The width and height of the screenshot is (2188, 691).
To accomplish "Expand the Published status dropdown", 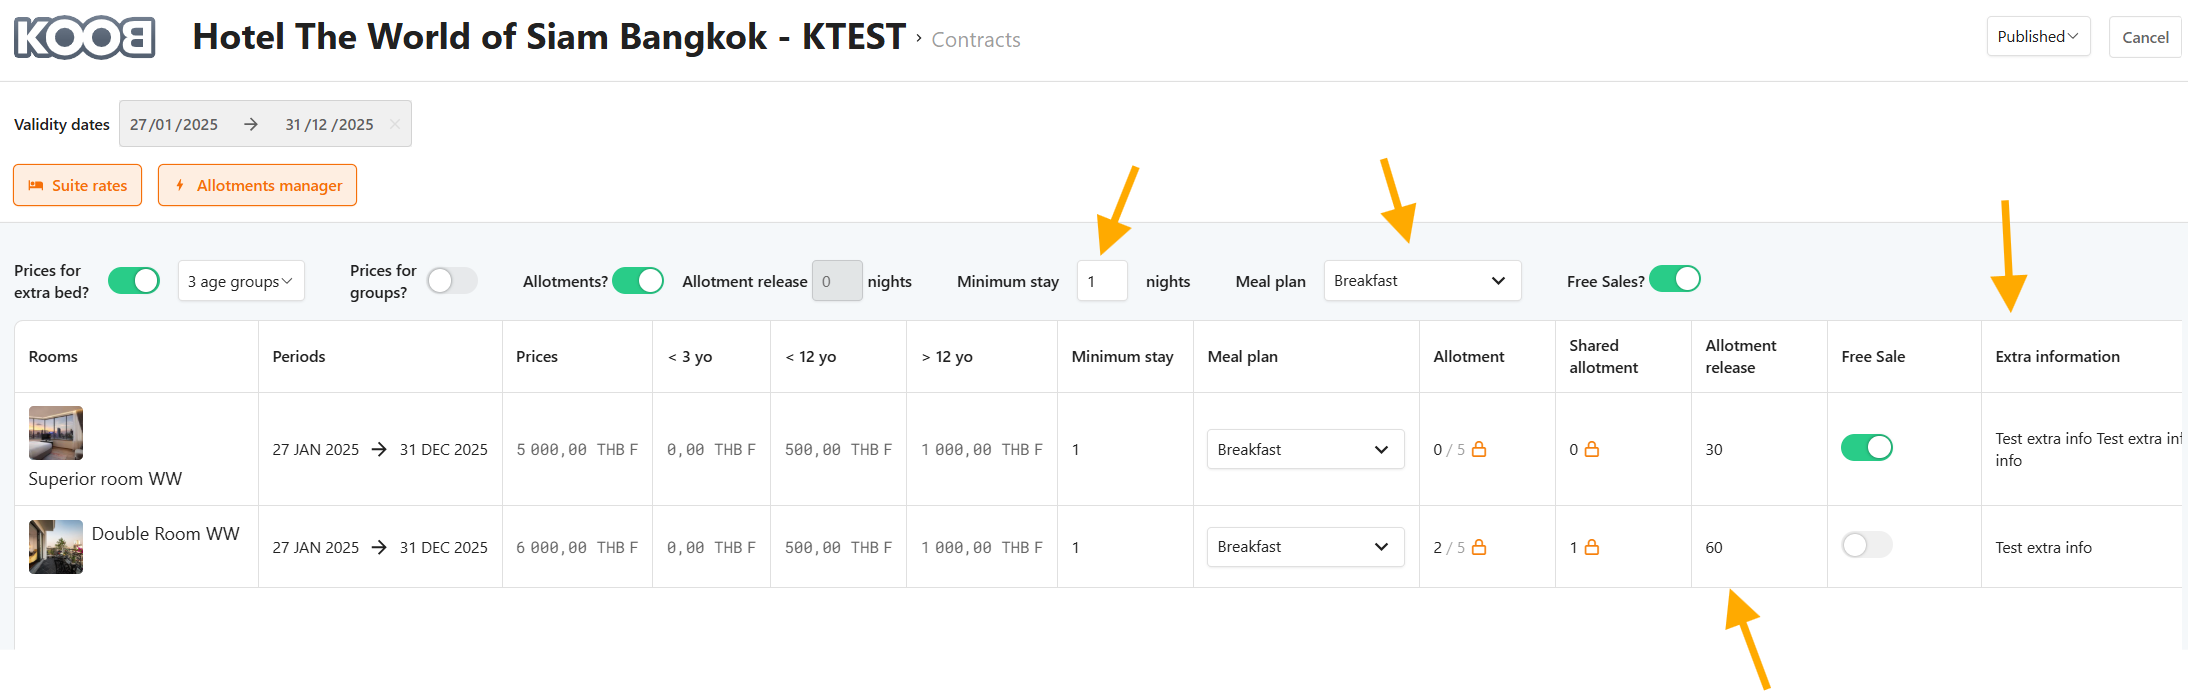I will pyautogui.click(x=2037, y=37).
